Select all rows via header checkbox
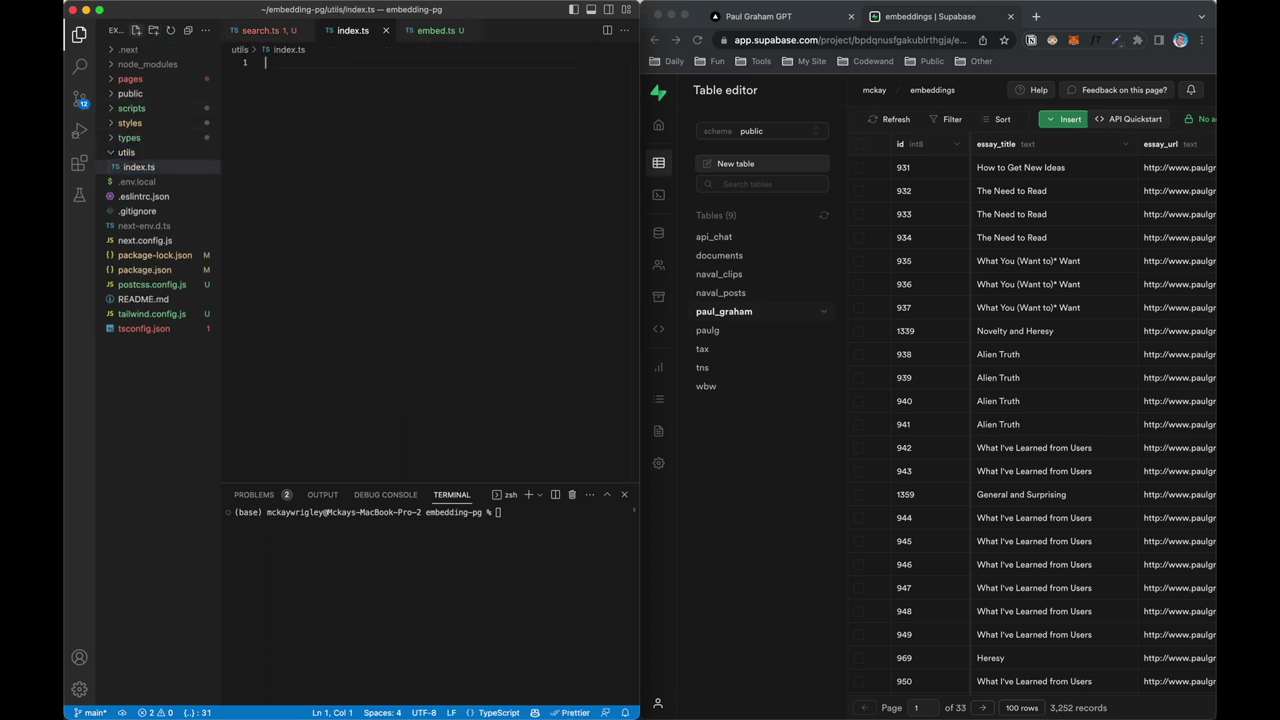Screen dimensions: 1280x720 pyautogui.click(x=858, y=144)
